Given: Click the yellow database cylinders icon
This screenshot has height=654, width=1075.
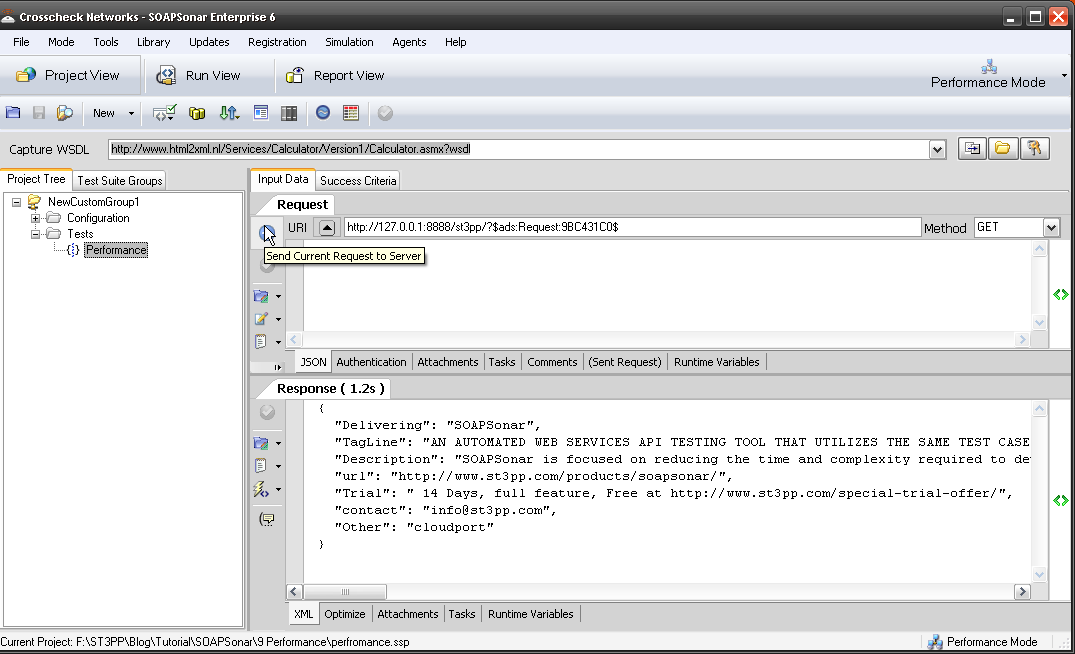Looking at the screenshot, I should click(197, 113).
